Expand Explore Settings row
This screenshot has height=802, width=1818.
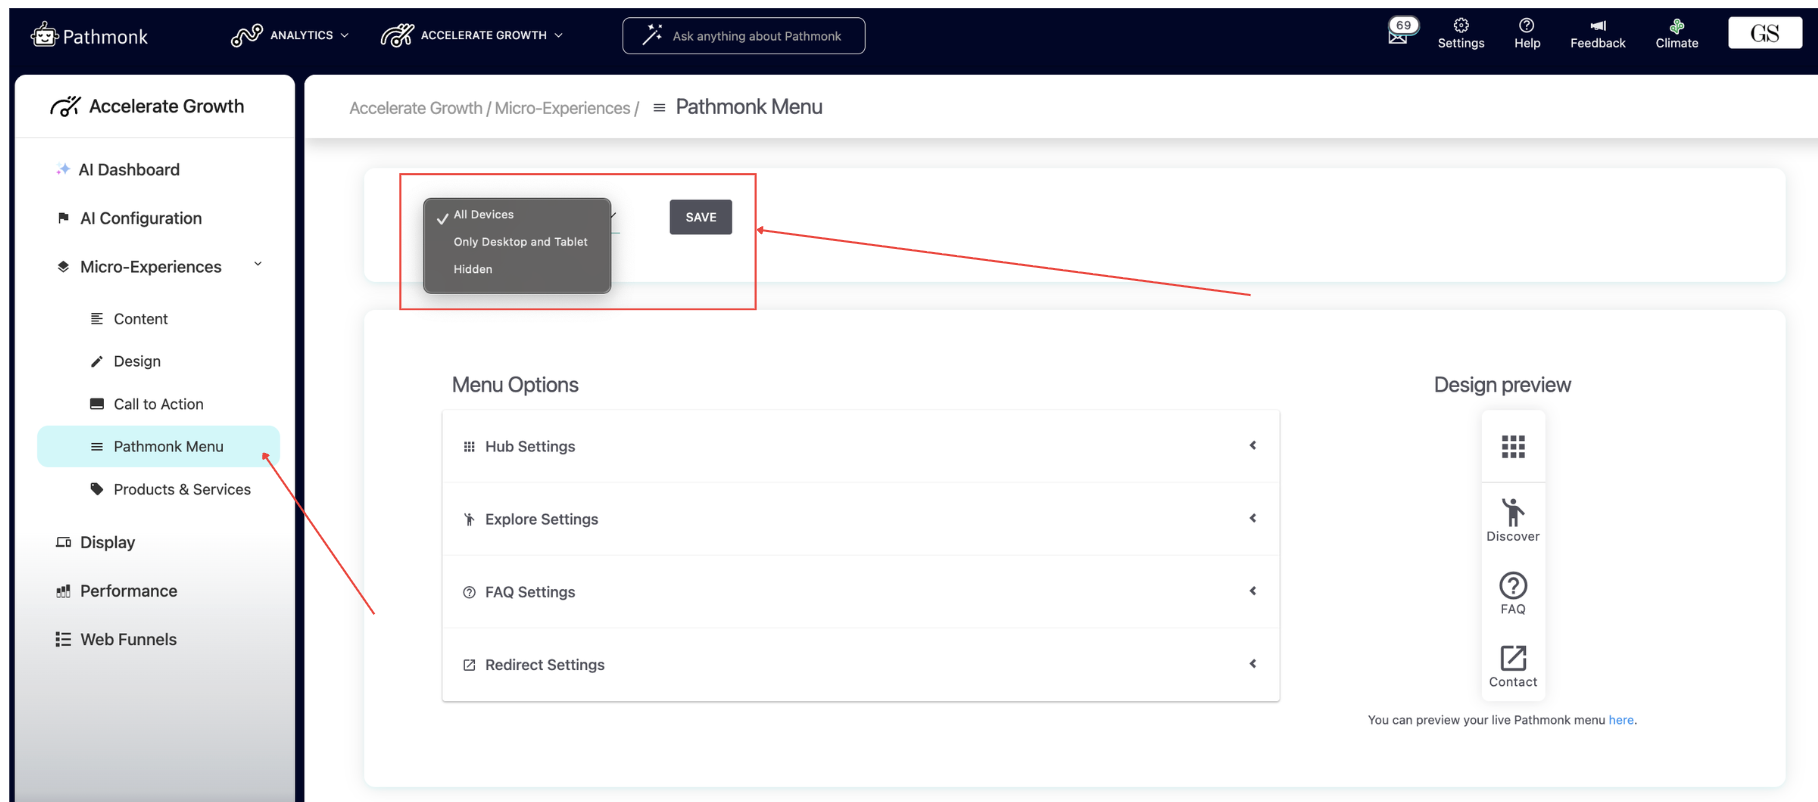(861, 519)
